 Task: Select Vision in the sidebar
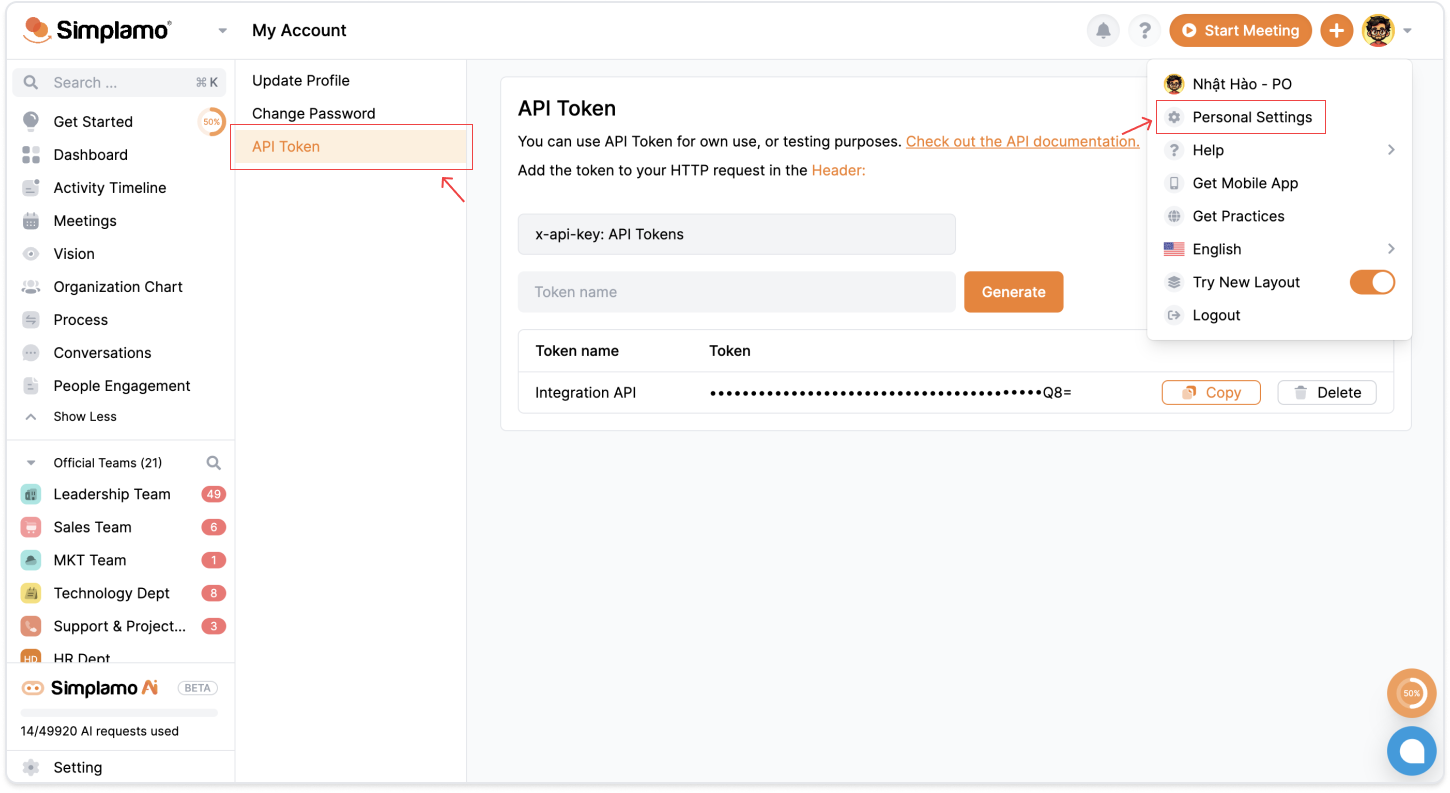click(x=72, y=253)
